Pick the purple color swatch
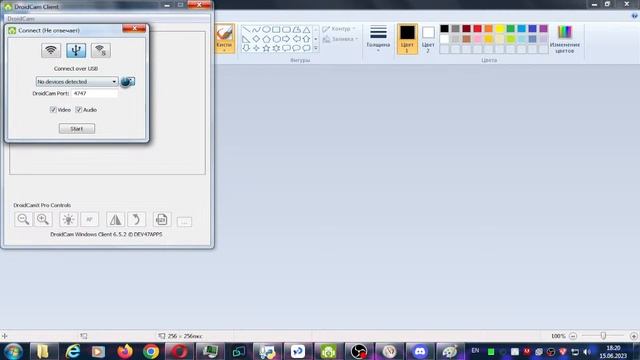 tap(544, 29)
